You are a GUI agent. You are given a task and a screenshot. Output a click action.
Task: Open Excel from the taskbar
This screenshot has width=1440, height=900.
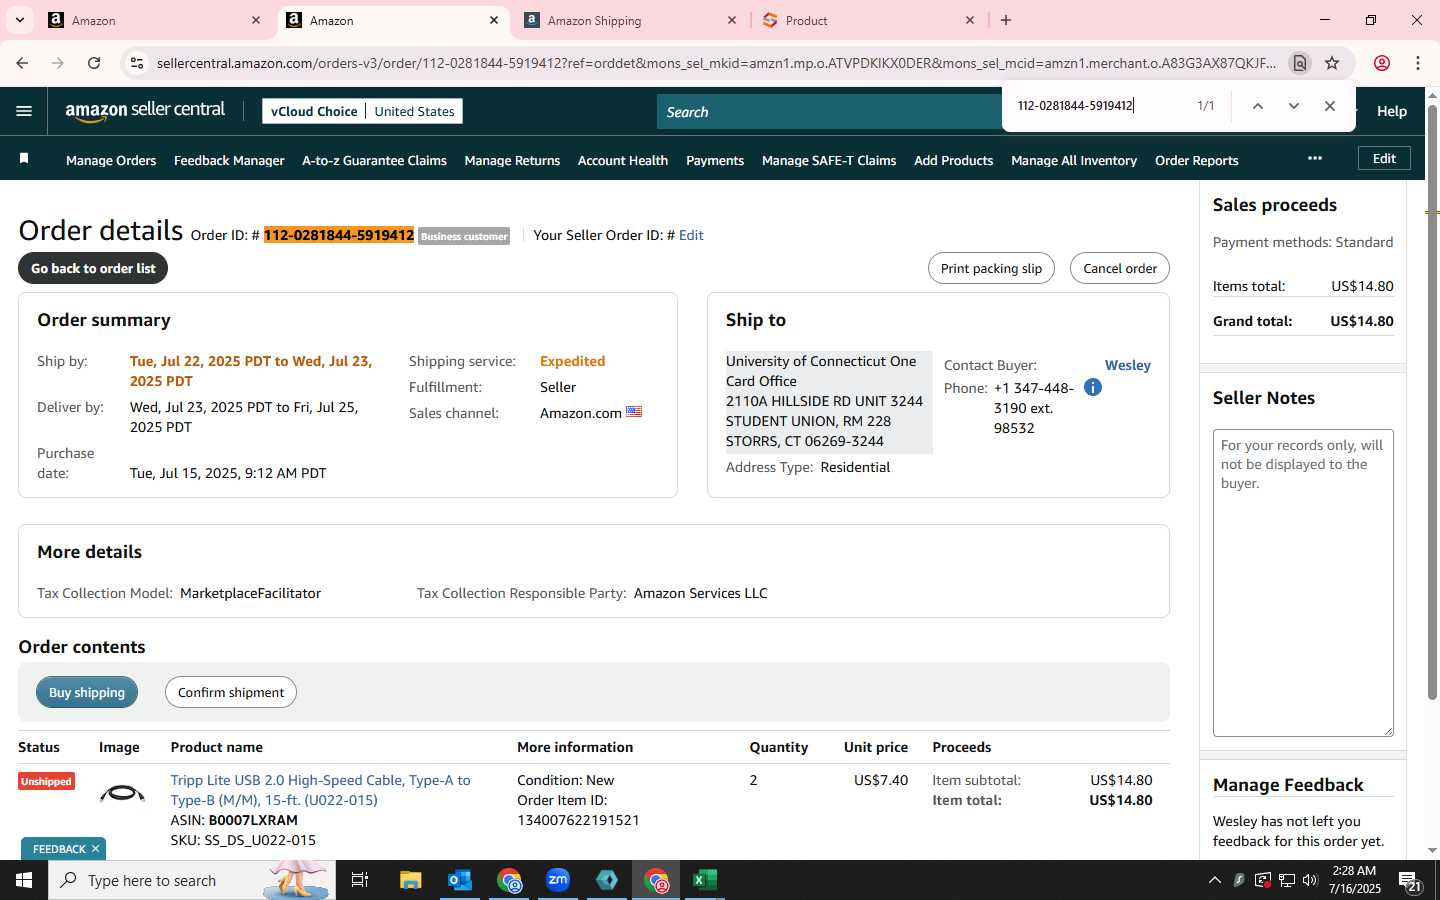705,880
